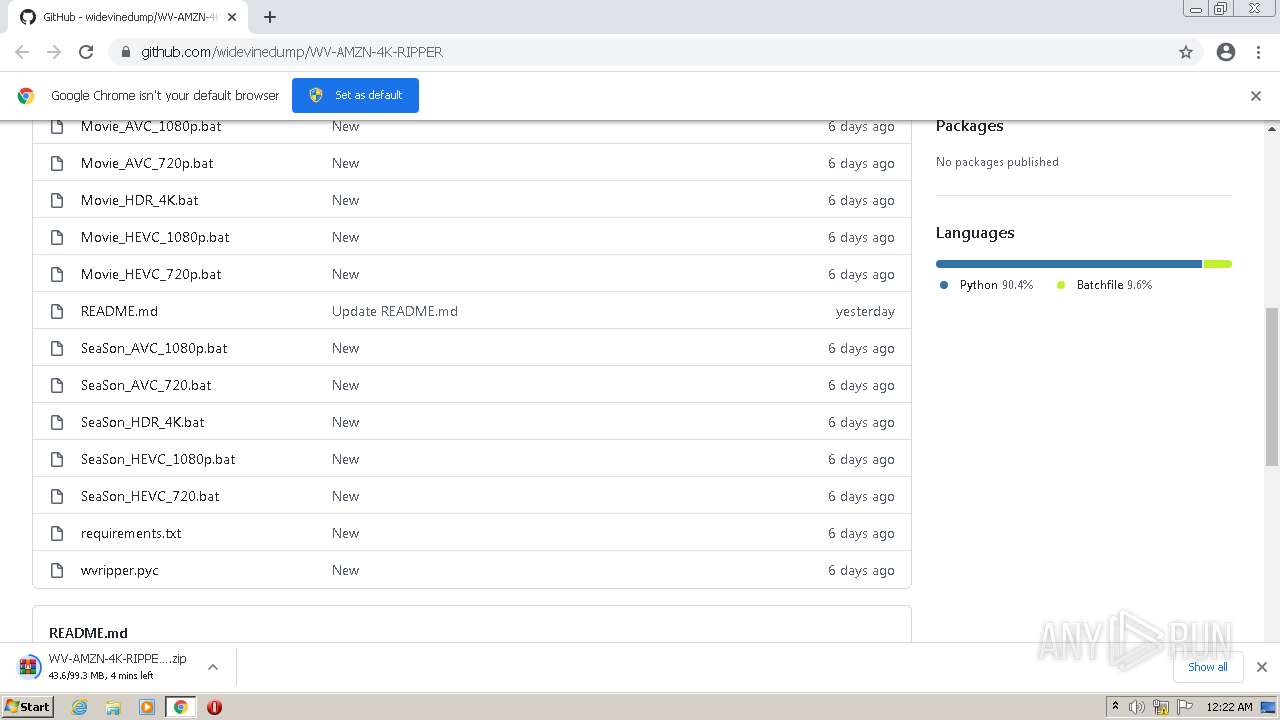Image resolution: width=1280 pixels, height=720 pixels.
Task: Click the page vertical scrollbar thumb
Action: pyautogui.click(x=1272, y=387)
